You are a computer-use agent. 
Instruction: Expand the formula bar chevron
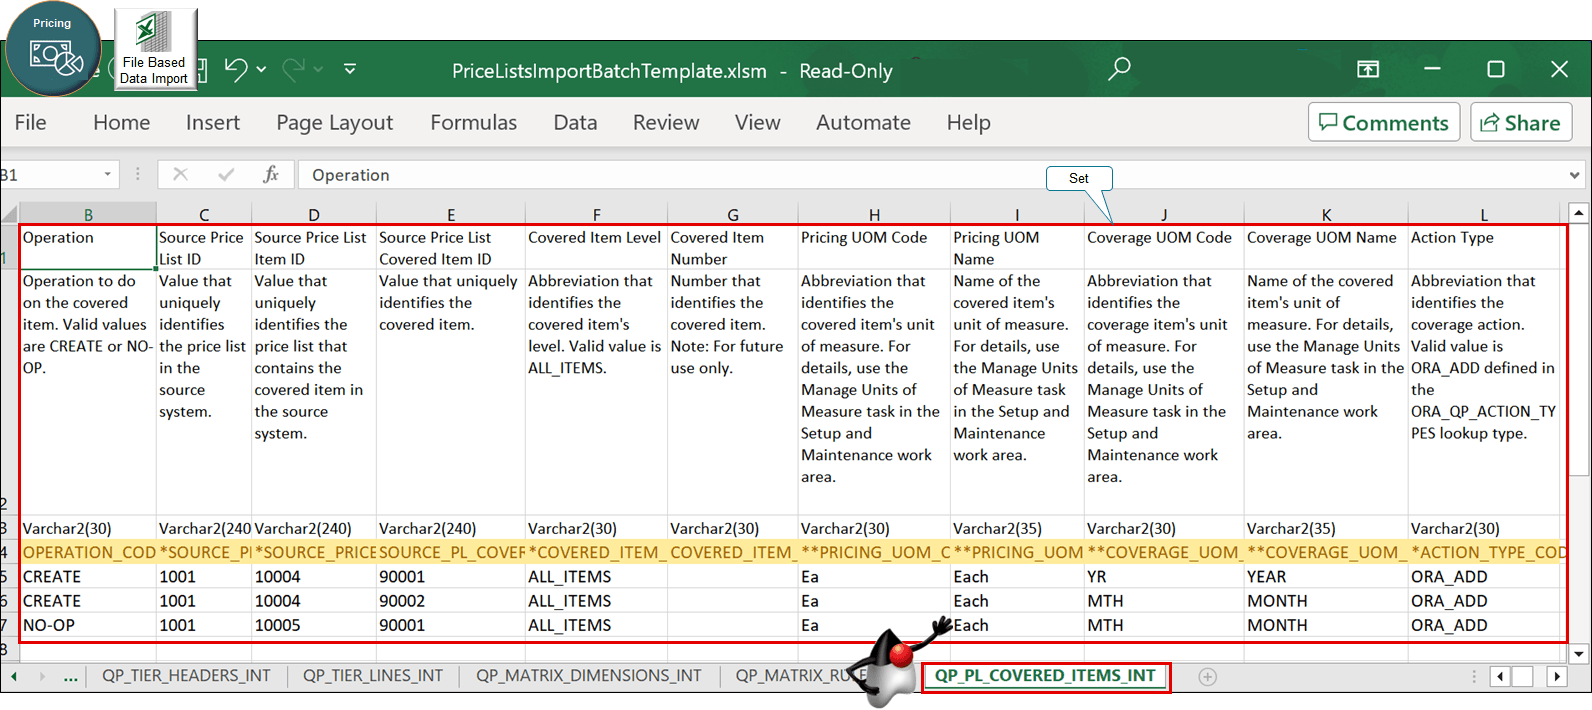[1575, 175]
